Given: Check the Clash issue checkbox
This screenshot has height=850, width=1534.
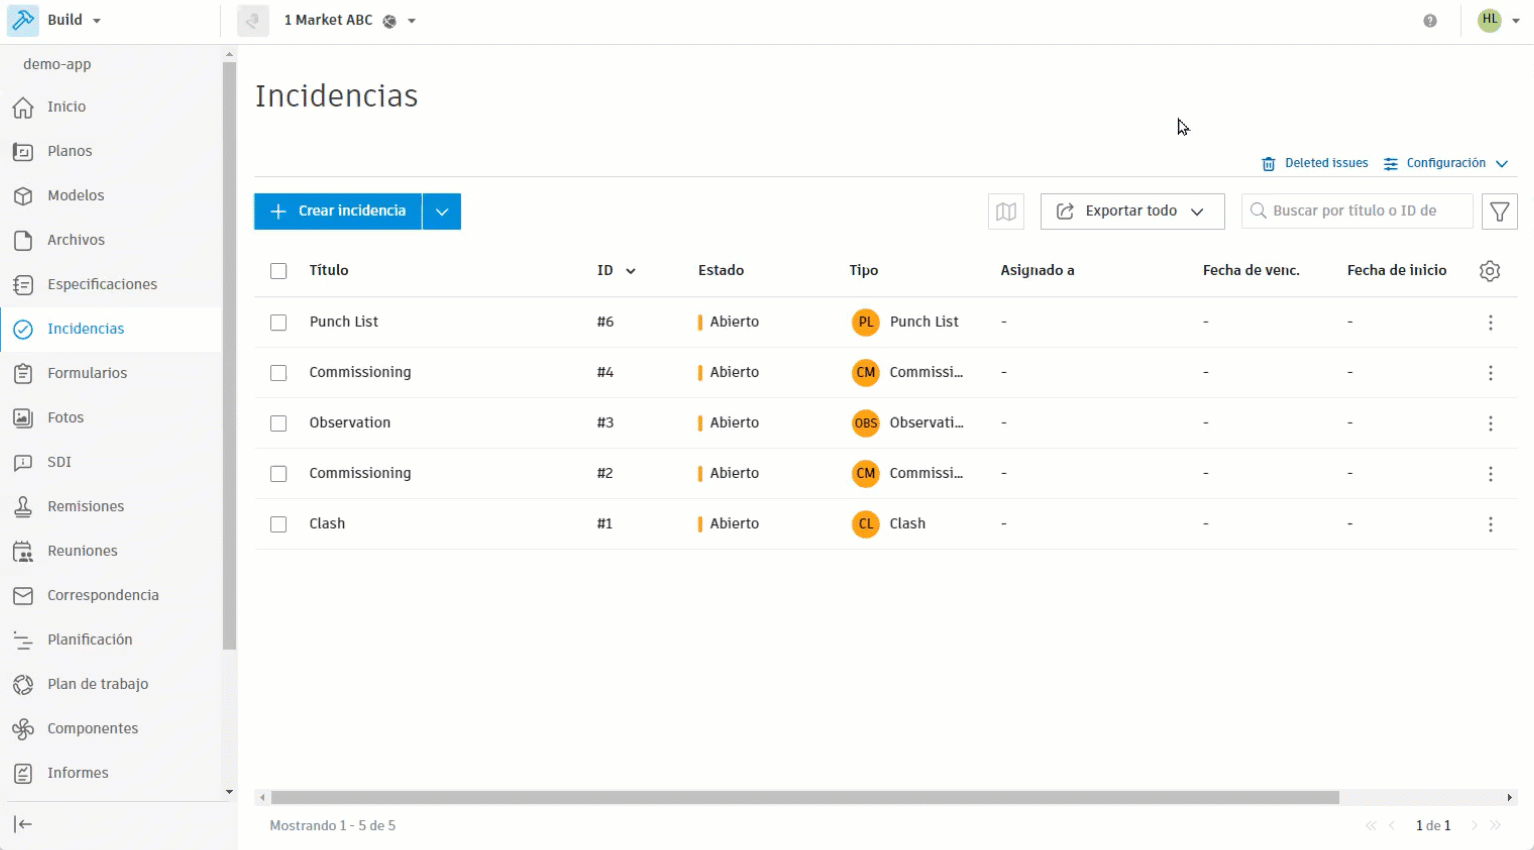Looking at the screenshot, I should (x=278, y=524).
